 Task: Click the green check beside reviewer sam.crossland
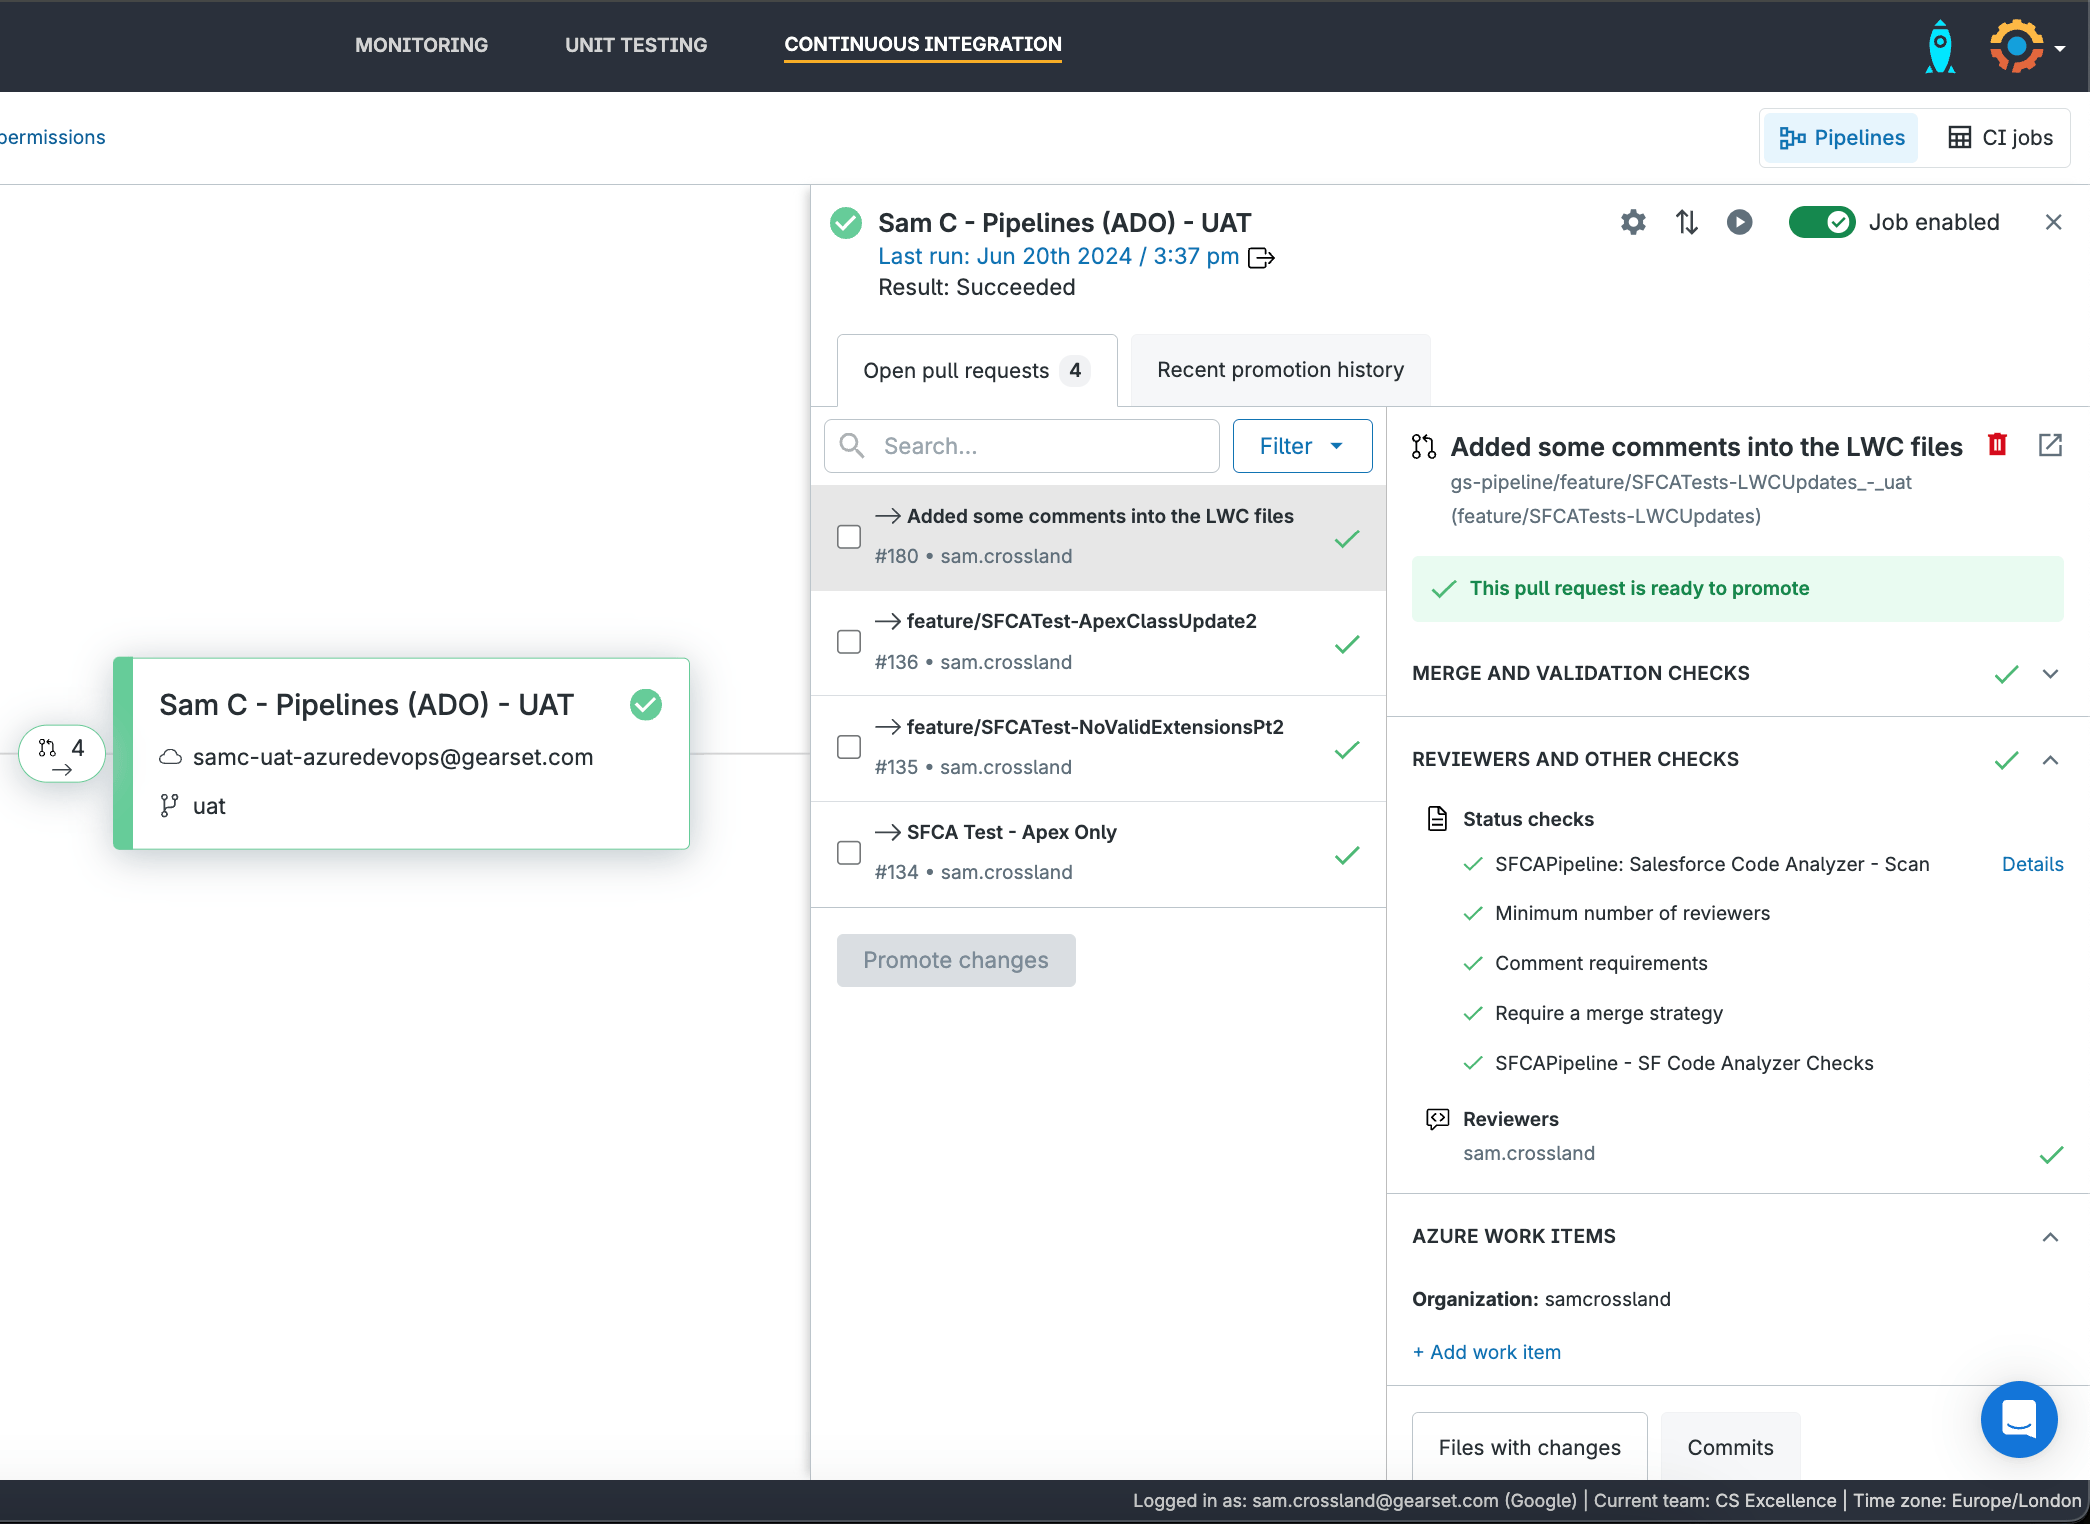pyautogui.click(x=2051, y=1155)
